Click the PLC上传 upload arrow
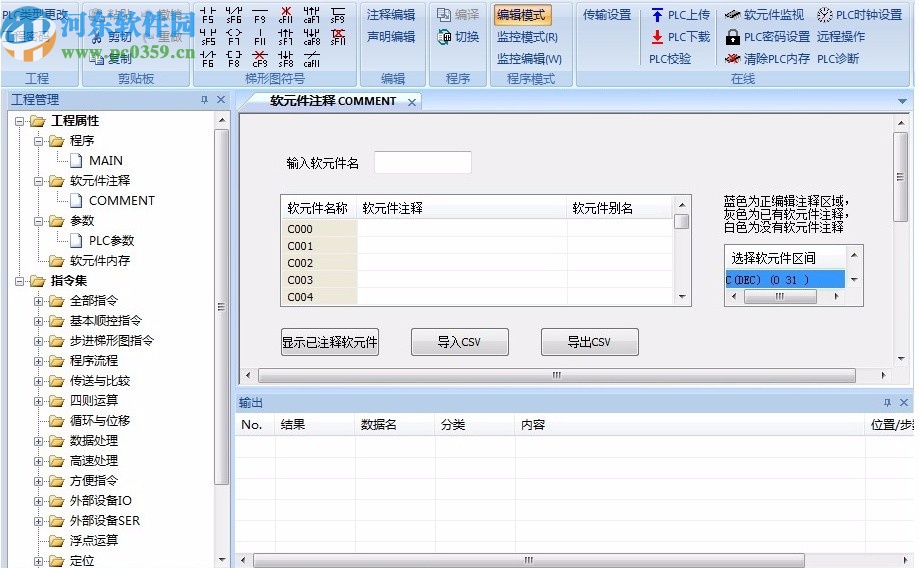919x568 pixels. (657, 15)
